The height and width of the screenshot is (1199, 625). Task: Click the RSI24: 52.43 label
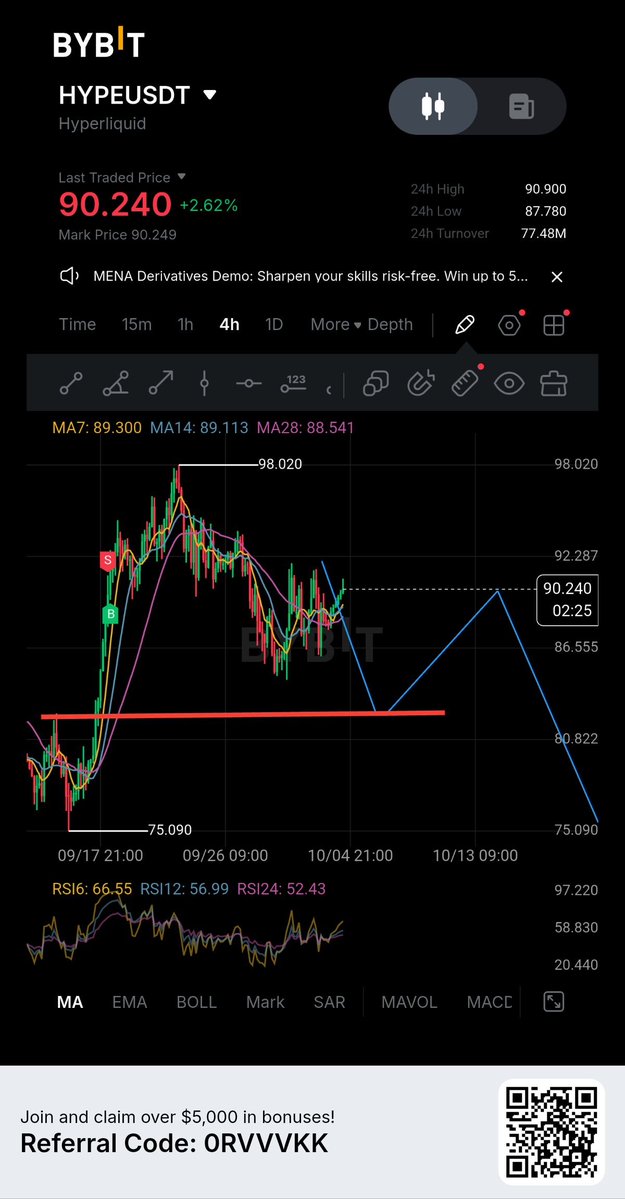click(282, 889)
